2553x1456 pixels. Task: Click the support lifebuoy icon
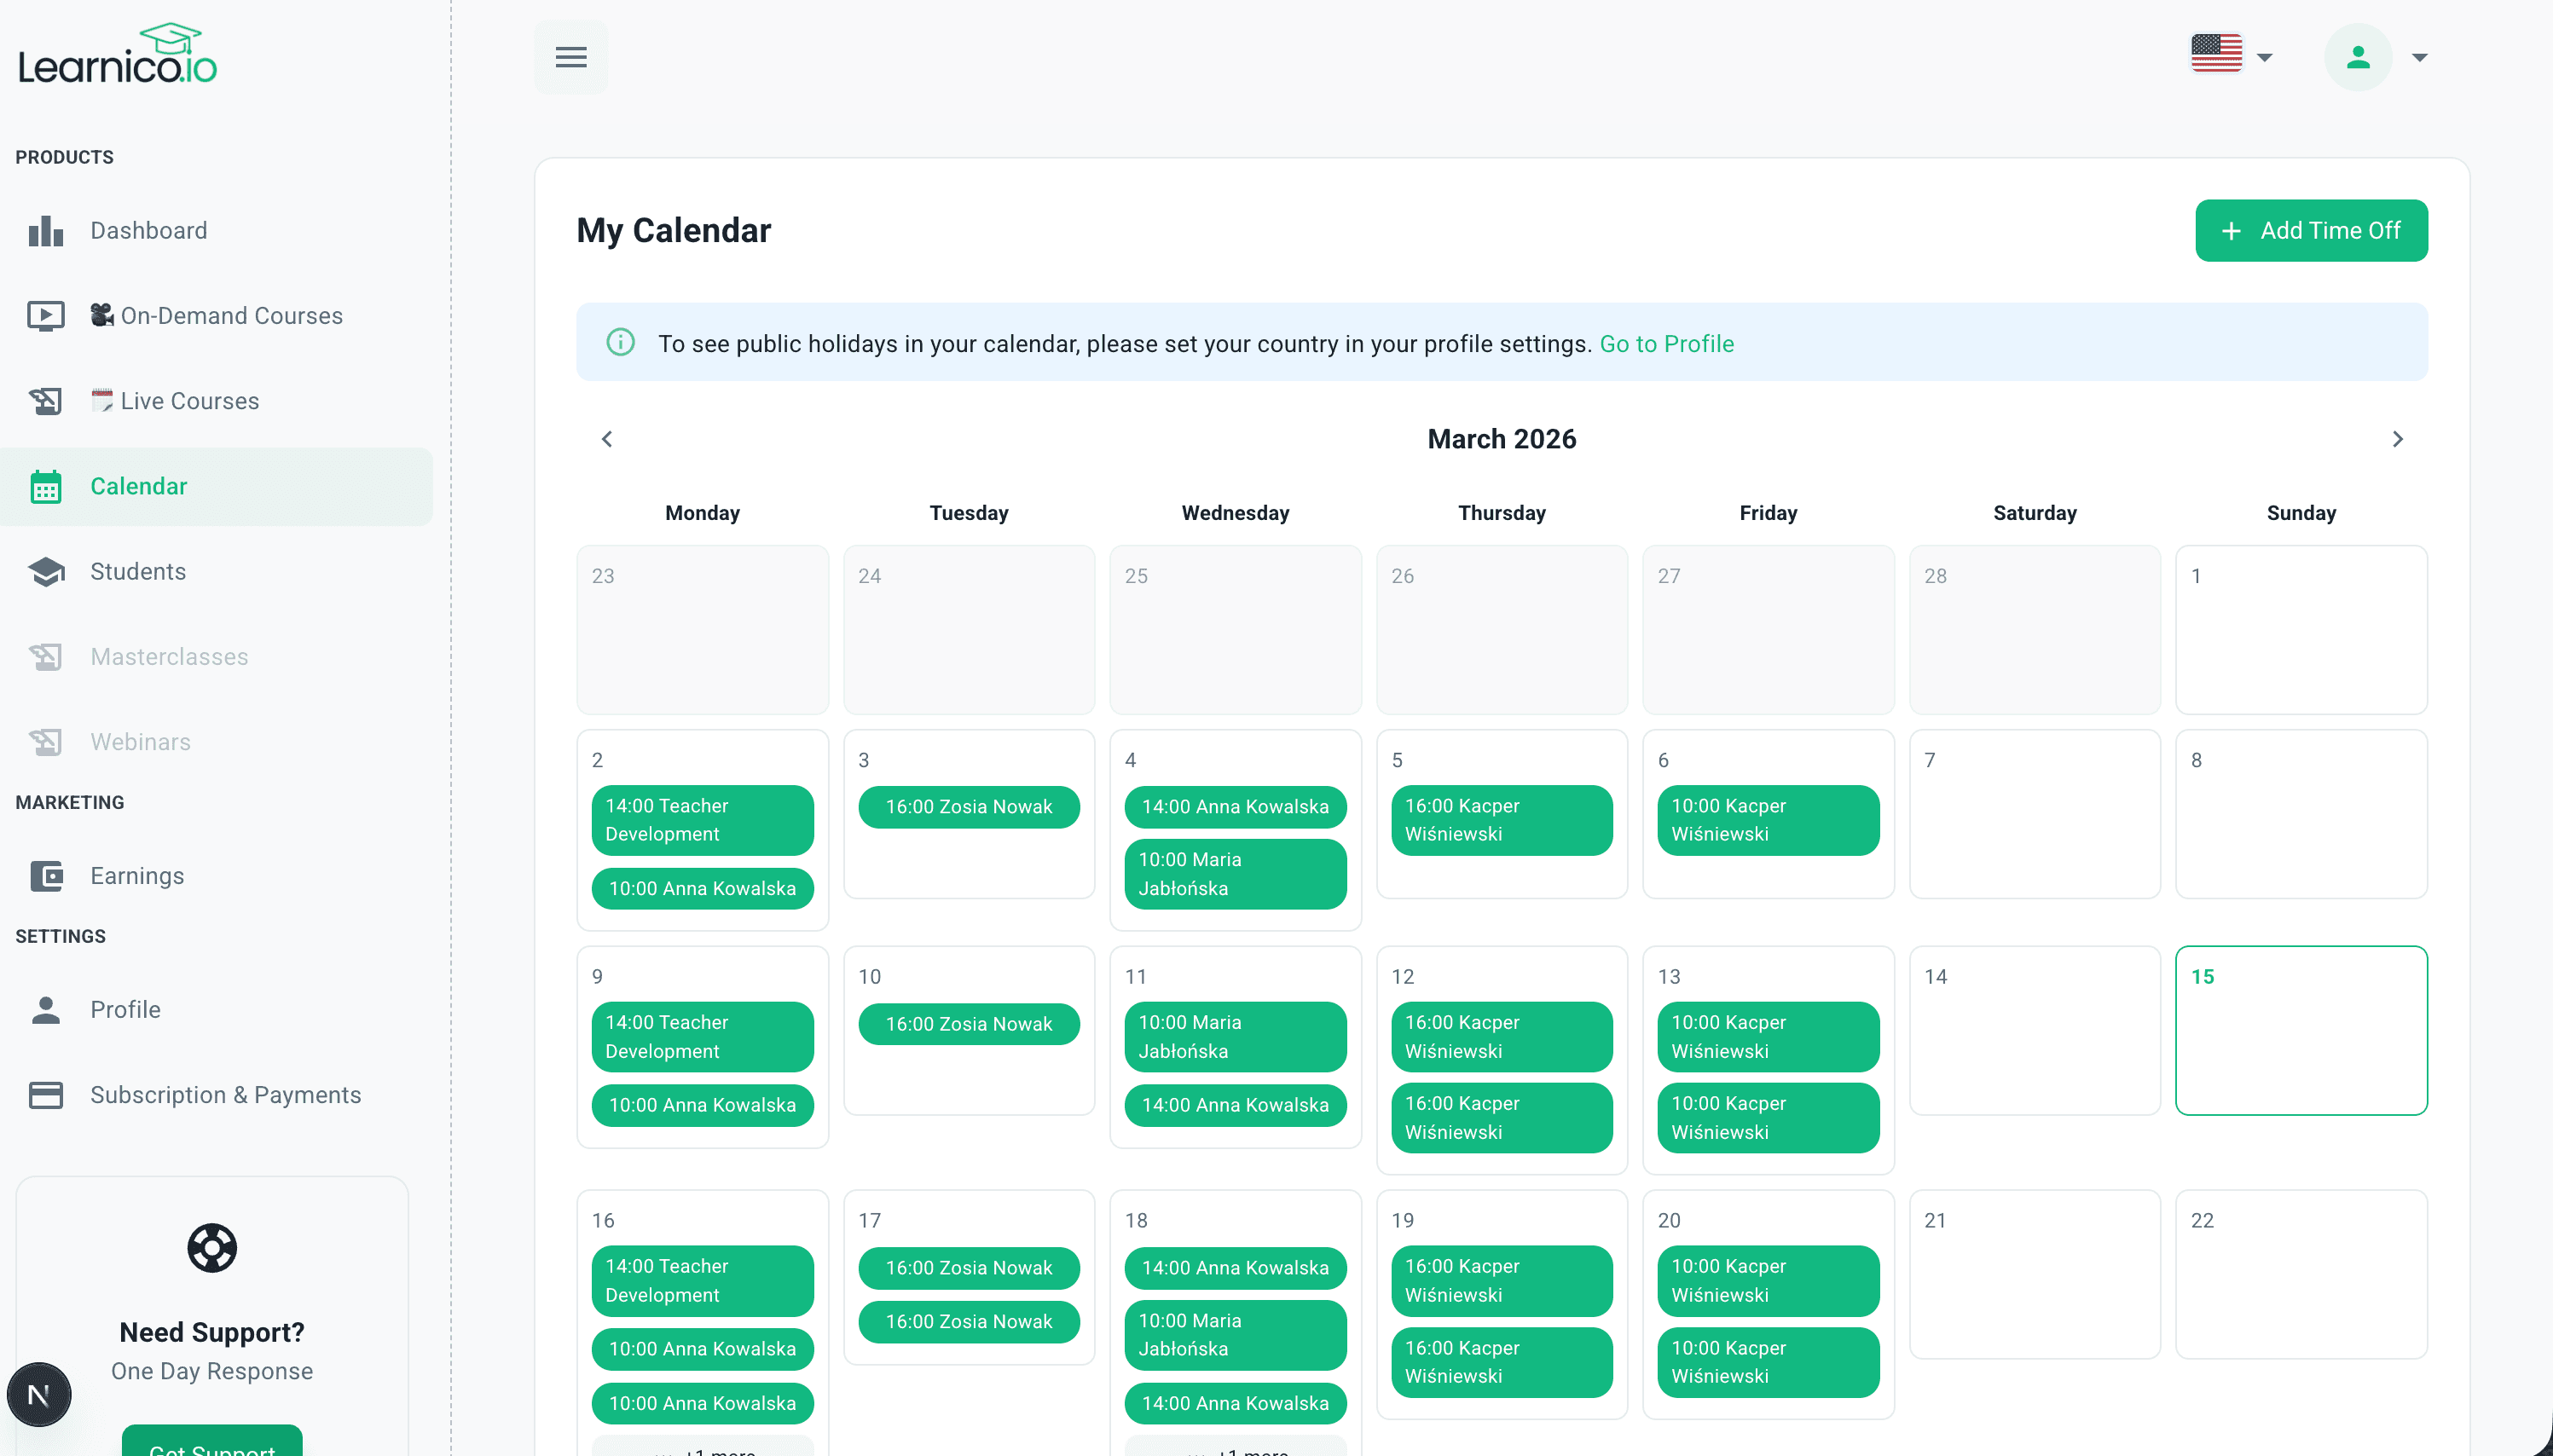click(x=212, y=1248)
